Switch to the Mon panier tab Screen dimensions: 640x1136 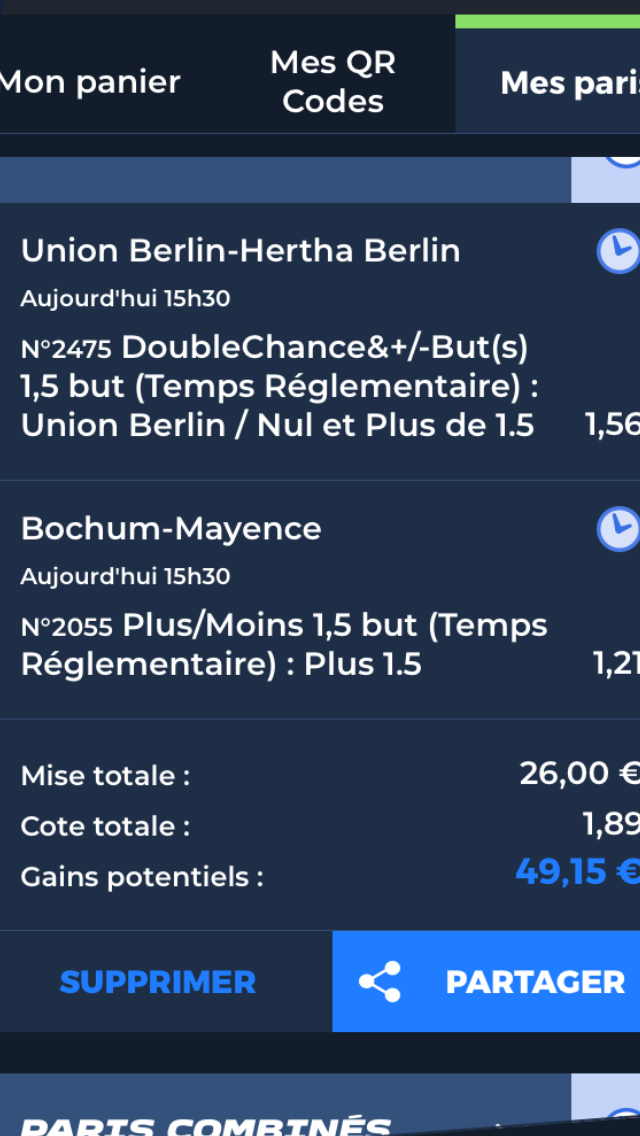click(90, 82)
